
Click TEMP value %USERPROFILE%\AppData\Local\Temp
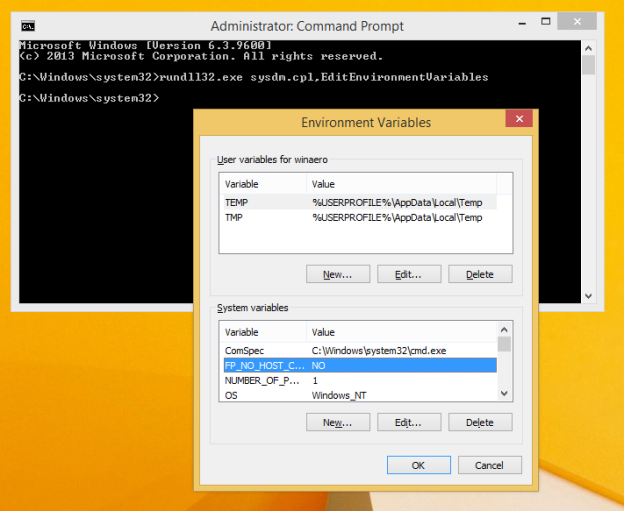(x=397, y=203)
